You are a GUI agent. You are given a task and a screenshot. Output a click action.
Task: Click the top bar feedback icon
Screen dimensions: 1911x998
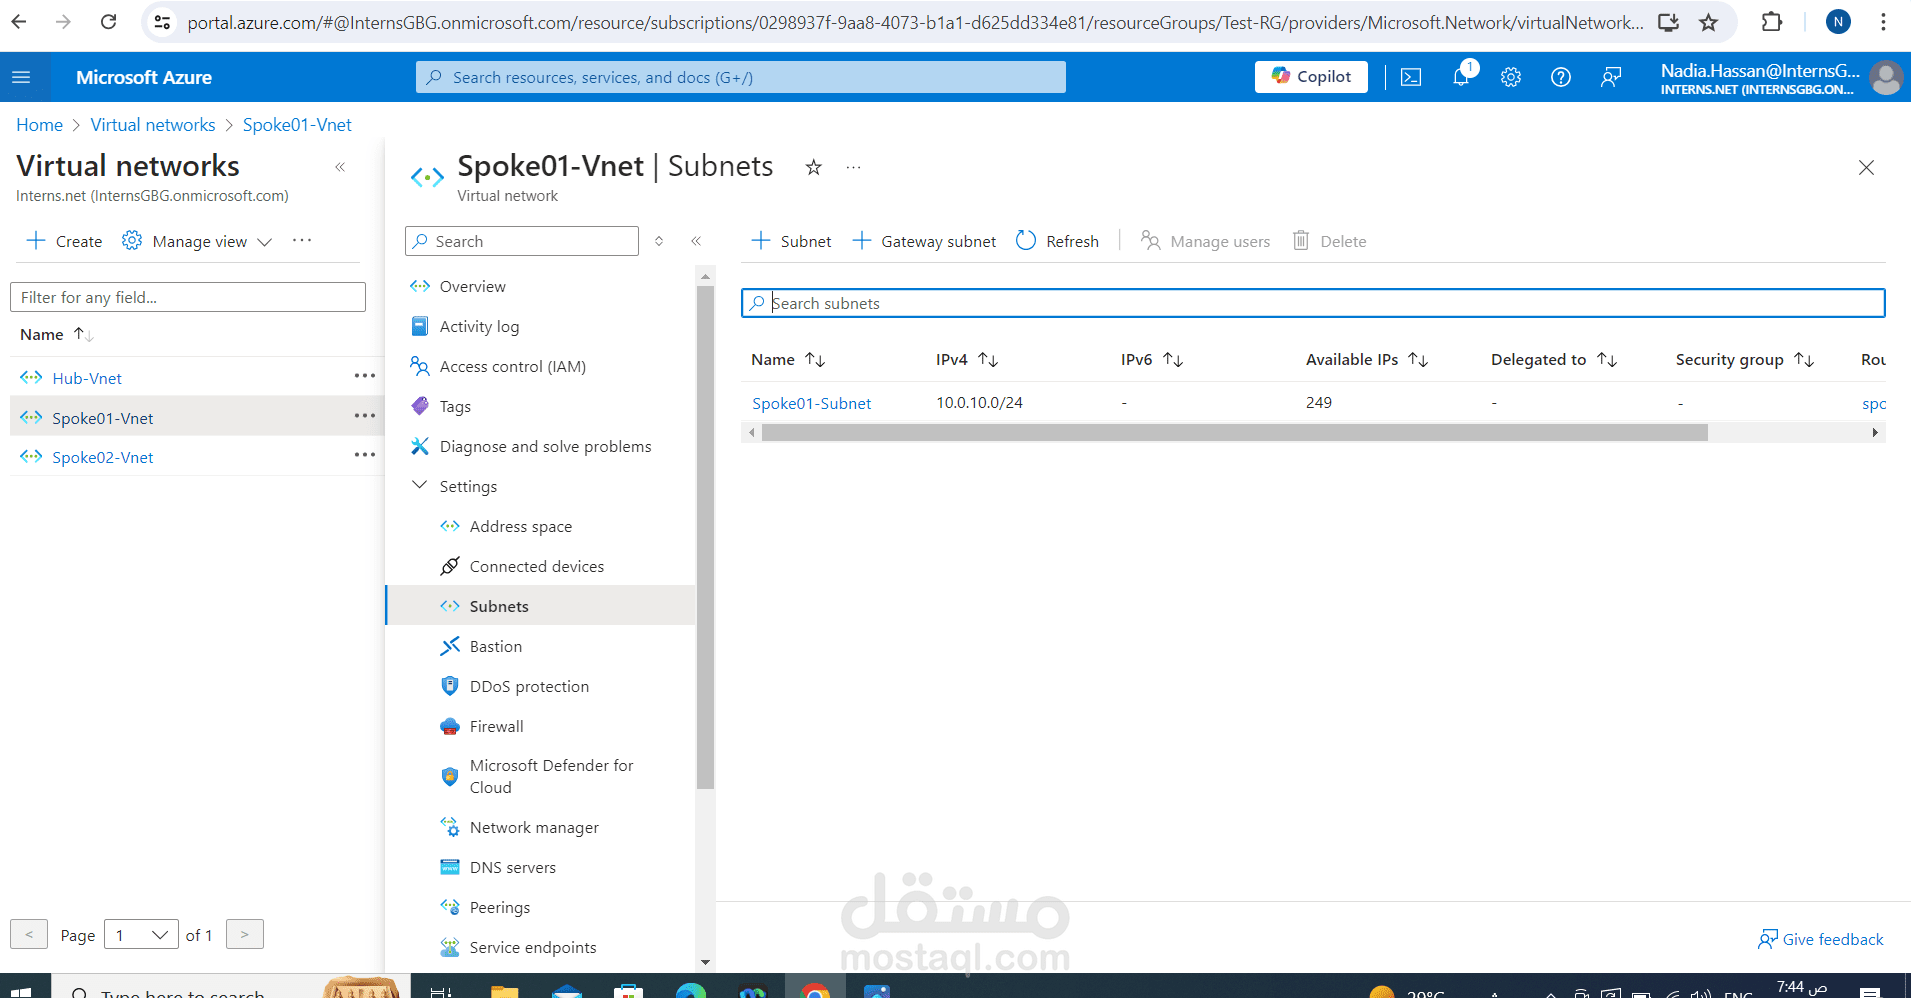[1611, 77]
